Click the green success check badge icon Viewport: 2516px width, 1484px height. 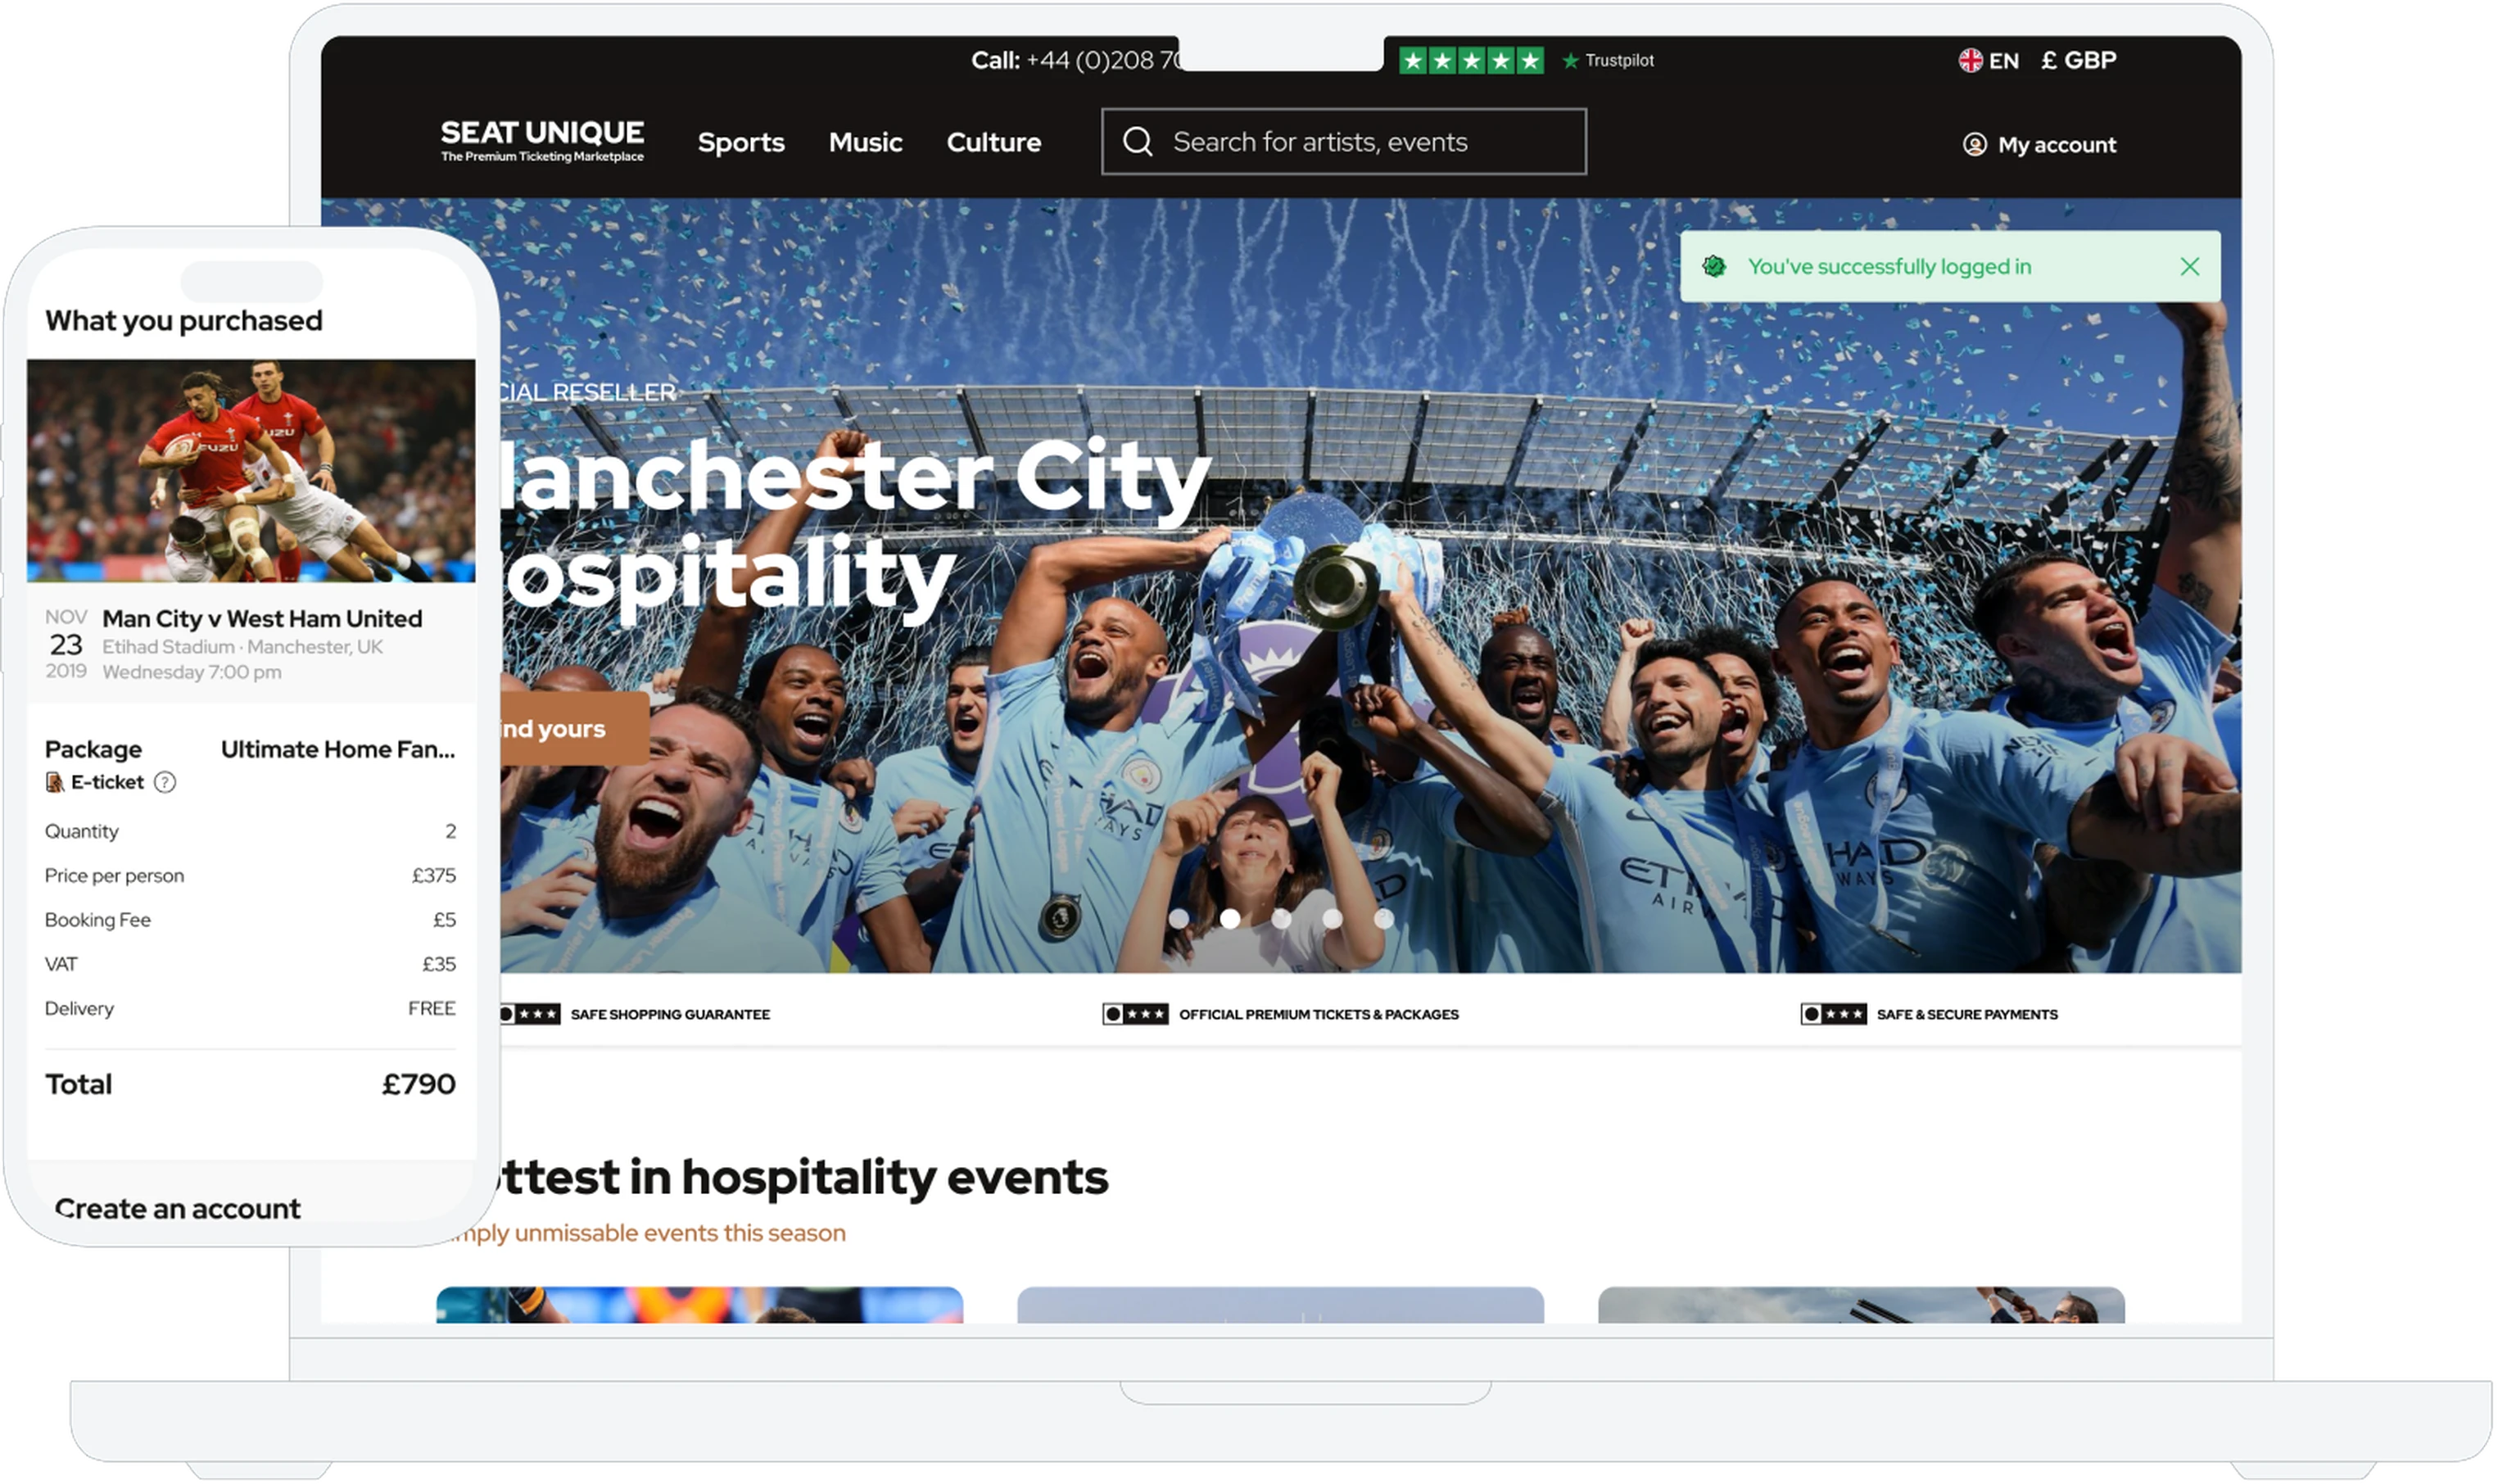pos(1716,267)
